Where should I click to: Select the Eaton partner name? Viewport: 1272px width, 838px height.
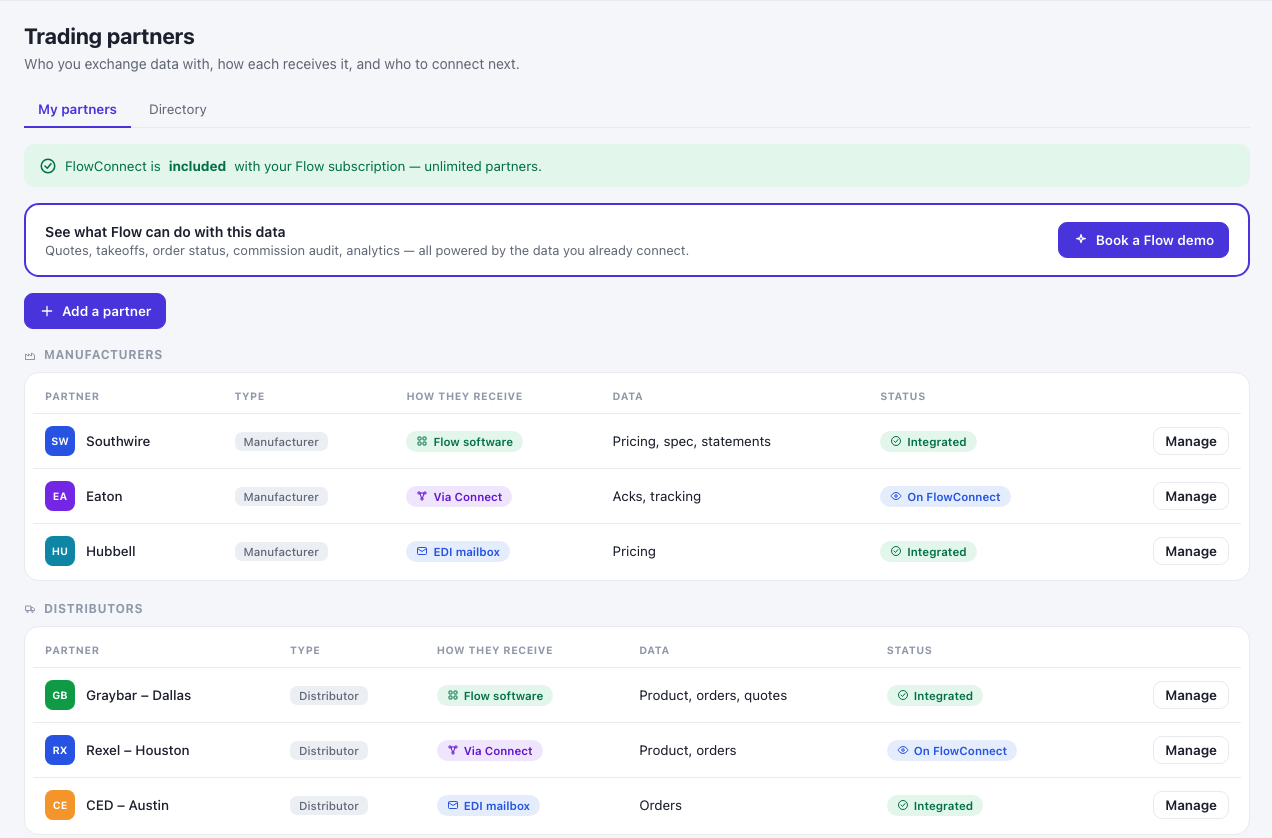pyautogui.click(x=104, y=496)
